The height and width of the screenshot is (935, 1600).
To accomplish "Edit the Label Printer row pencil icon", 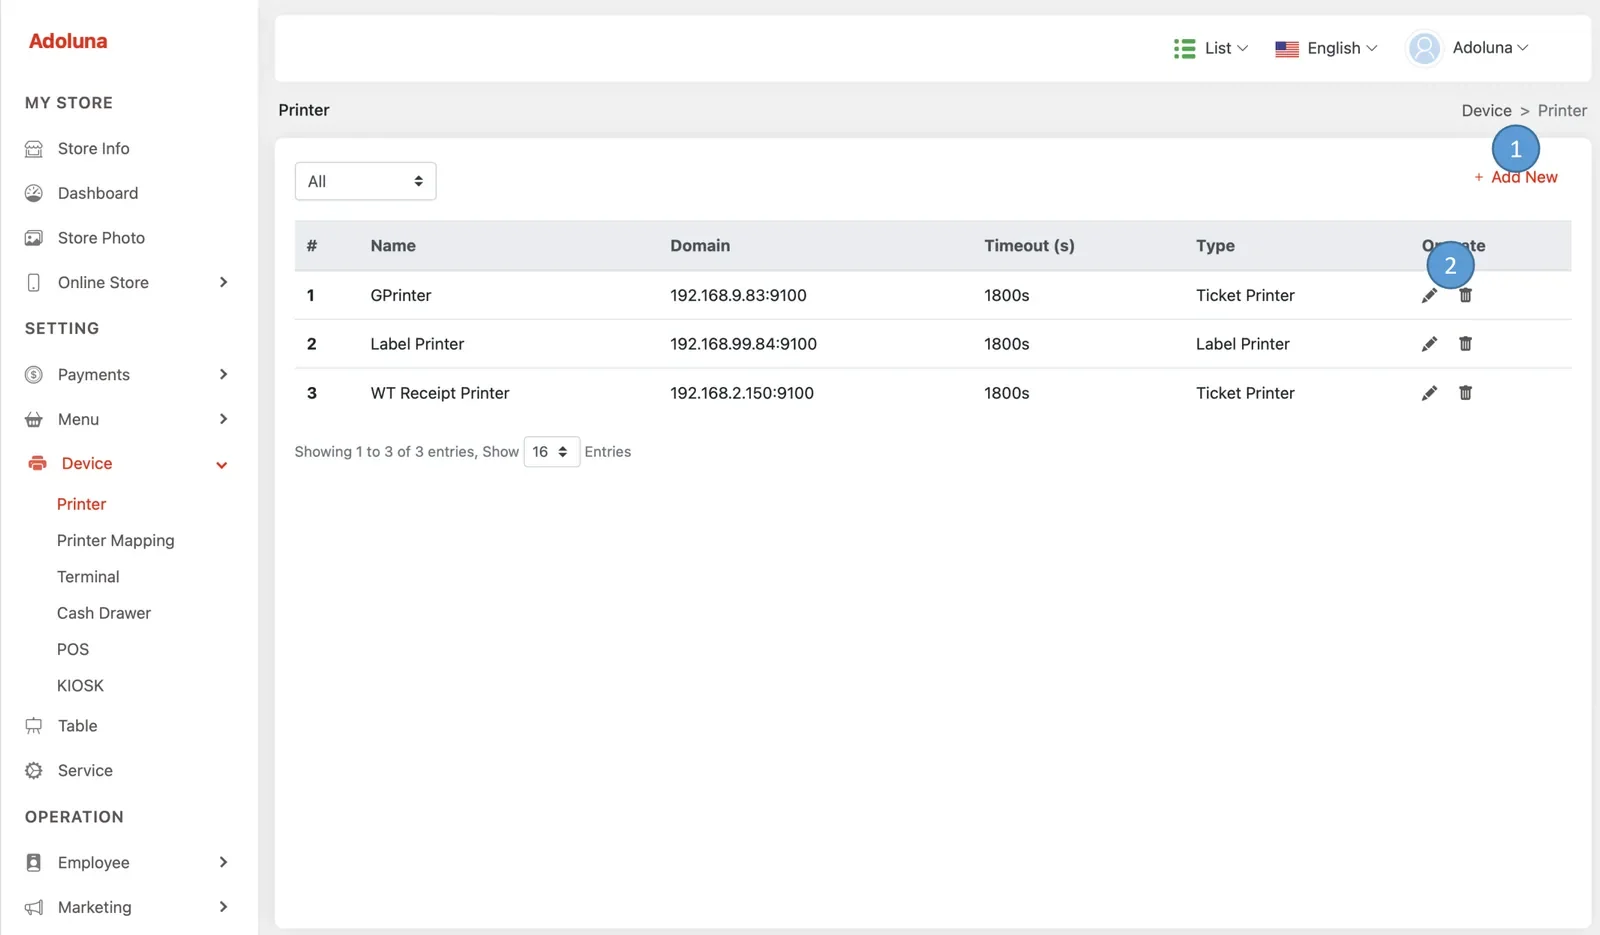I will pyautogui.click(x=1429, y=344).
